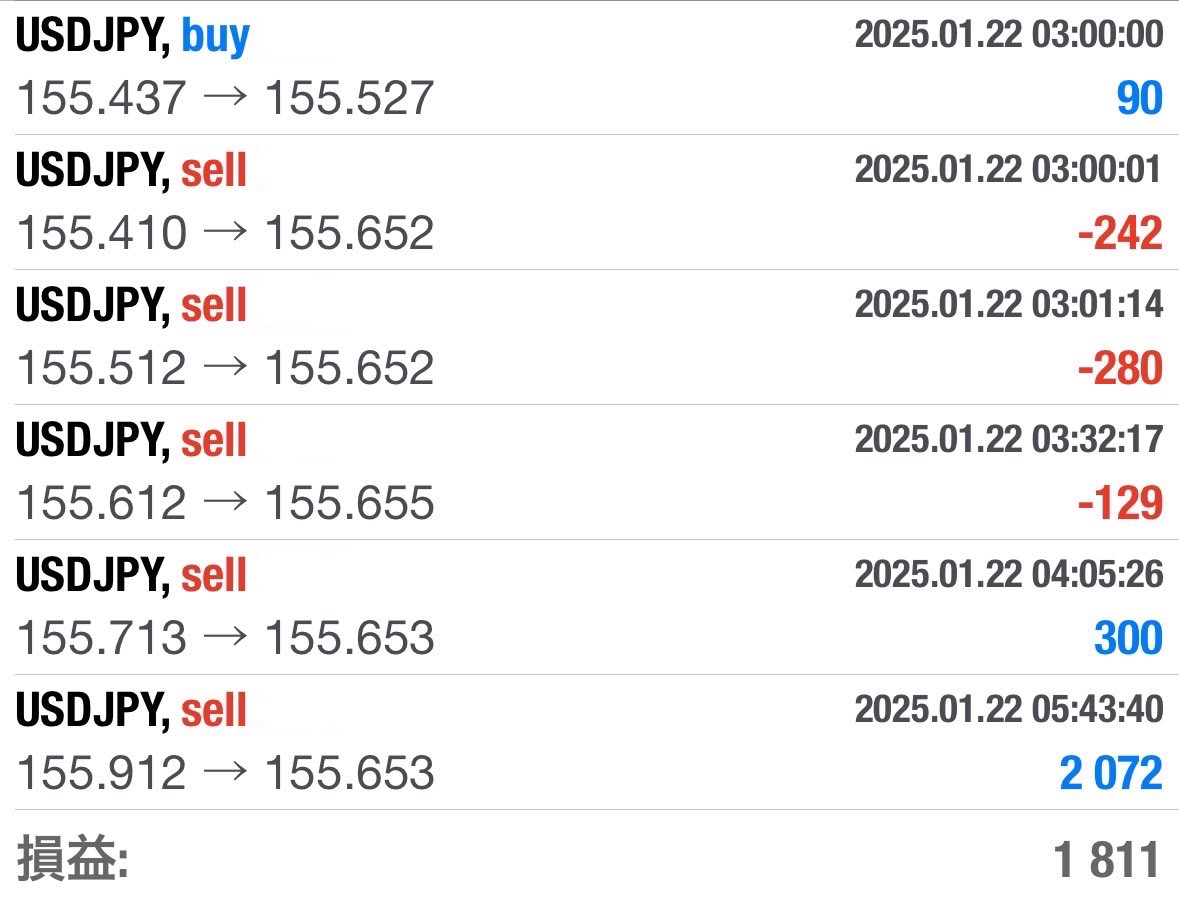Click timestamp 2025.01.22 03:00:00
The height and width of the screenshot is (897, 1179).
click(x=1008, y=35)
